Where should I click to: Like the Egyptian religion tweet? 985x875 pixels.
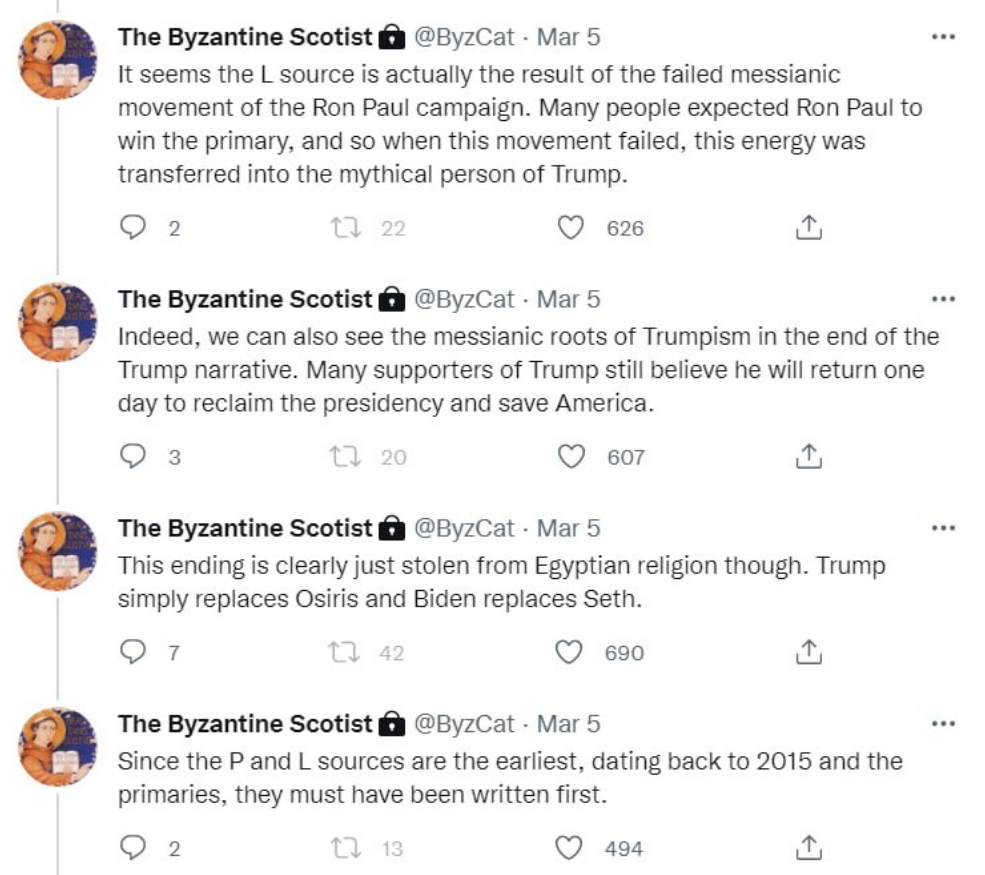(x=570, y=653)
